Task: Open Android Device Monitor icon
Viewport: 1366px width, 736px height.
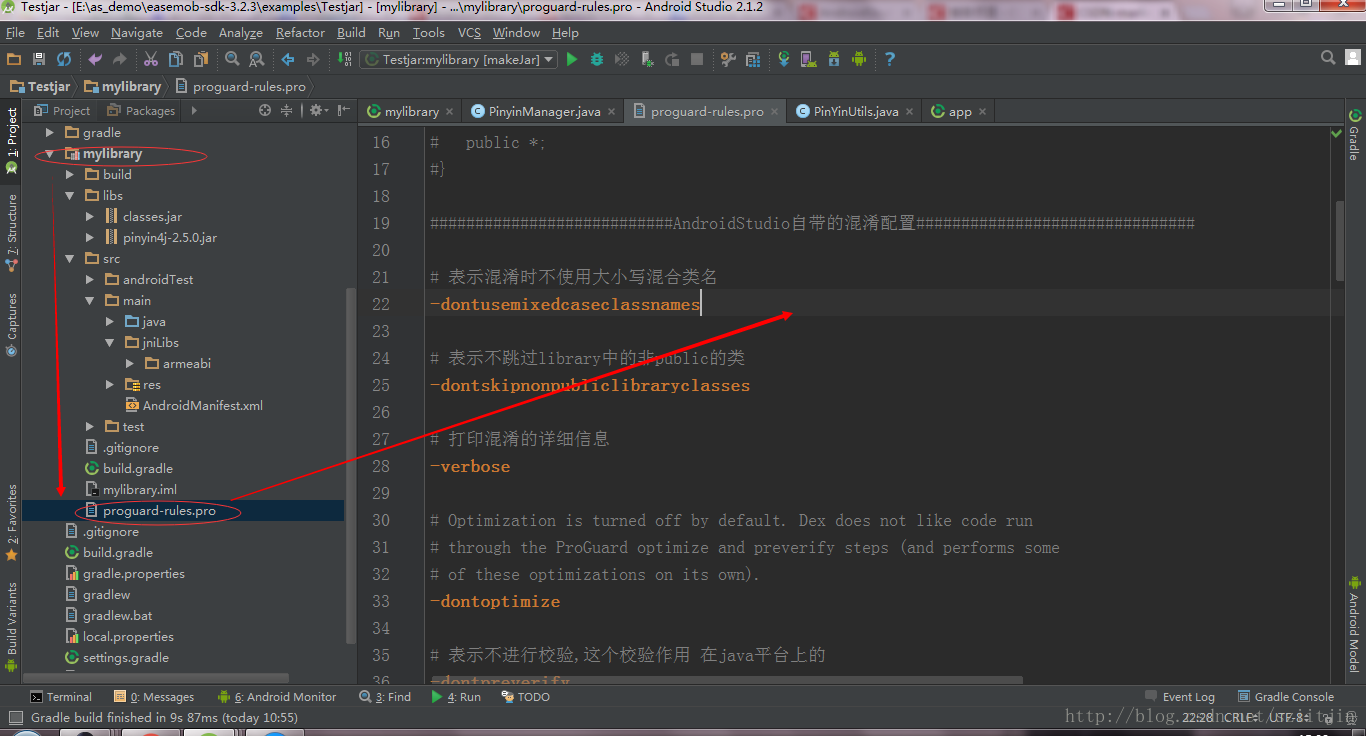Action: [859, 59]
